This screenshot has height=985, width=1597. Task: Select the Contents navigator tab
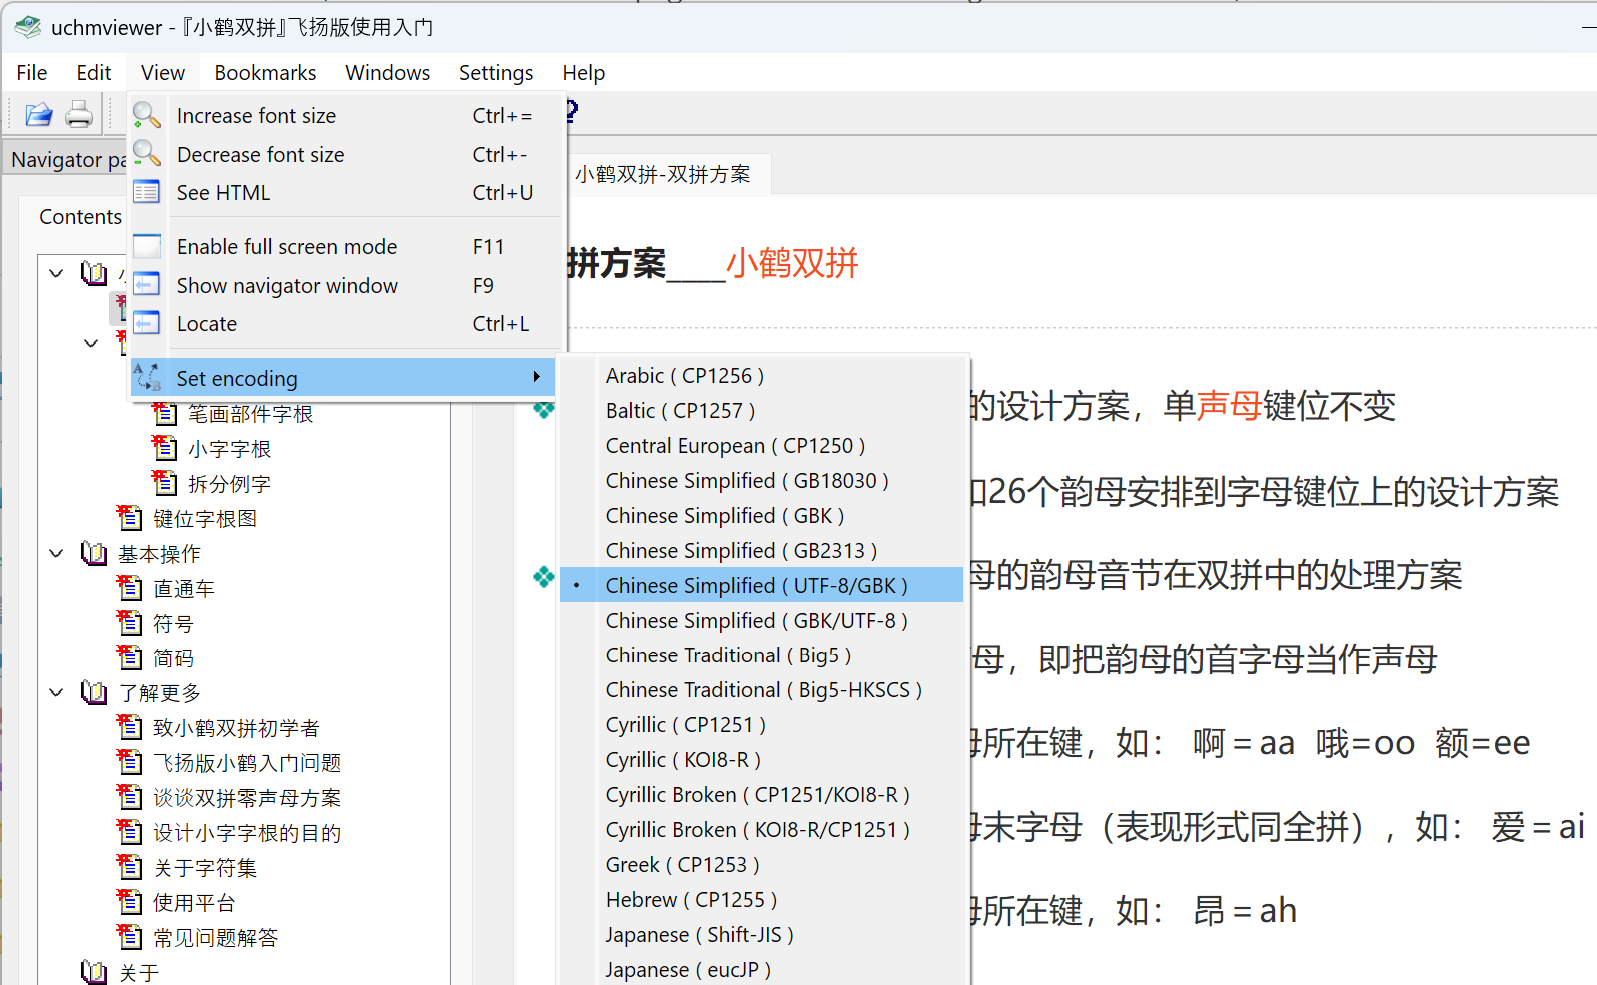(x=80, y=217)
